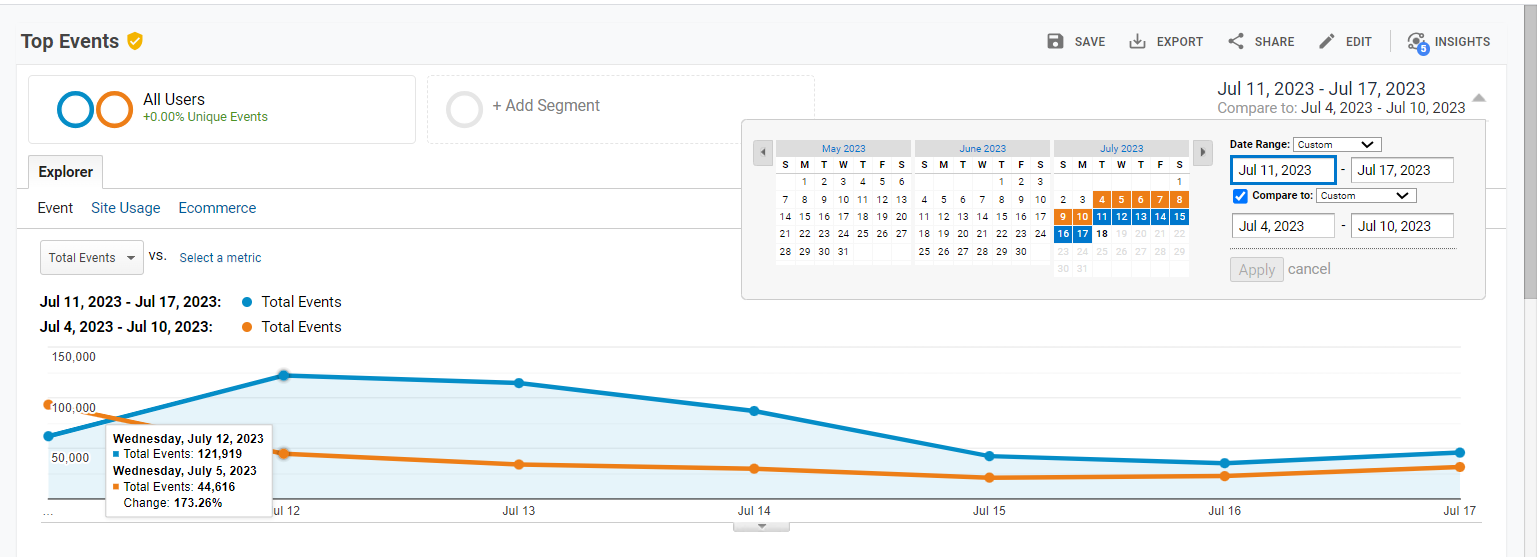Click Select a metric link
Viewport: 1537px width, 557px height.
click(220, 258)
